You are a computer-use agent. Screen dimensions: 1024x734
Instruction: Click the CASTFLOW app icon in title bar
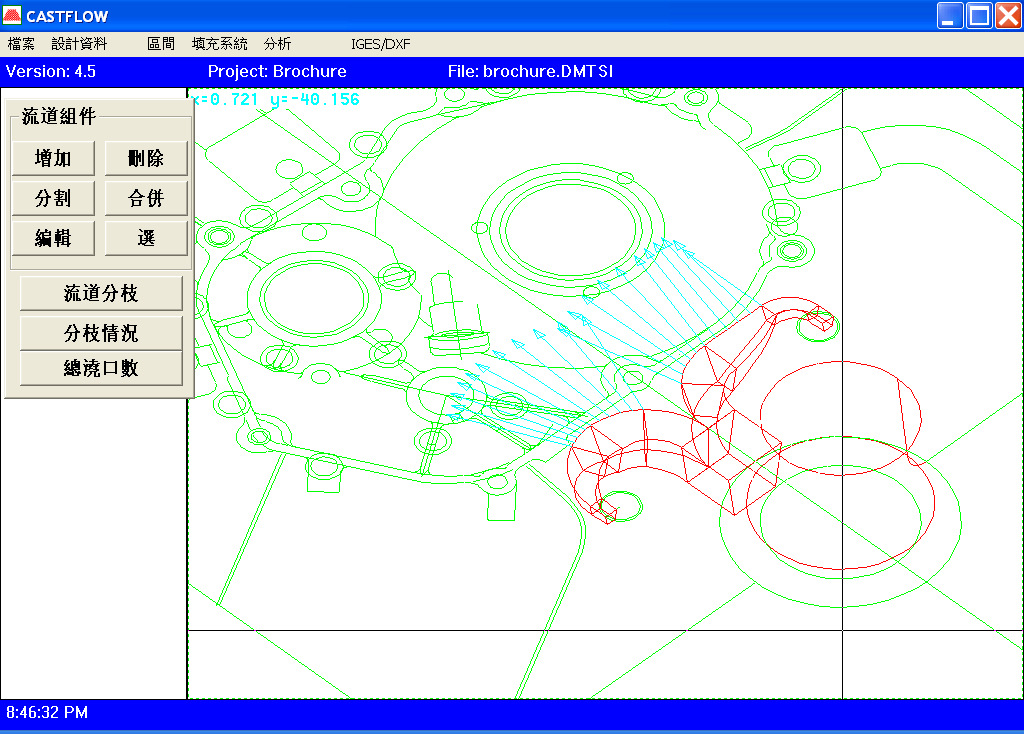click(x=12, y=15)
